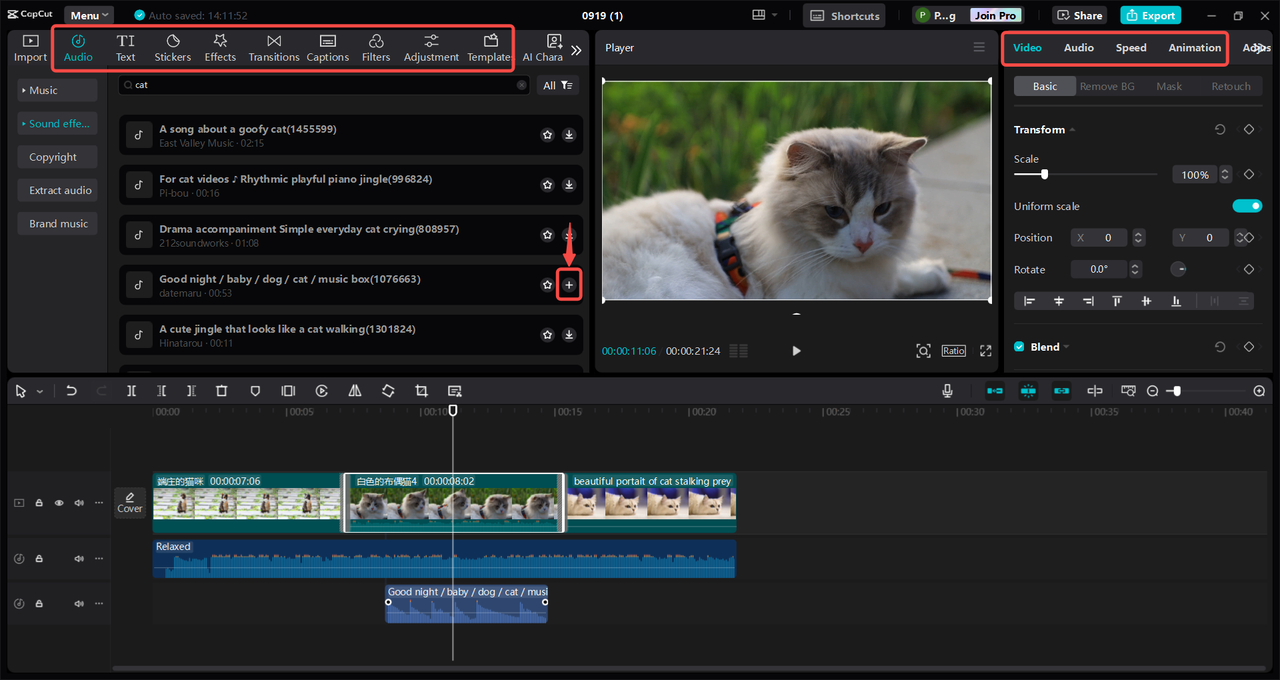Image resolution: width=1280 pixels, height=680 pixels.
Task: Add a Scale keyframe diamond
Action: pos(1249,174)
